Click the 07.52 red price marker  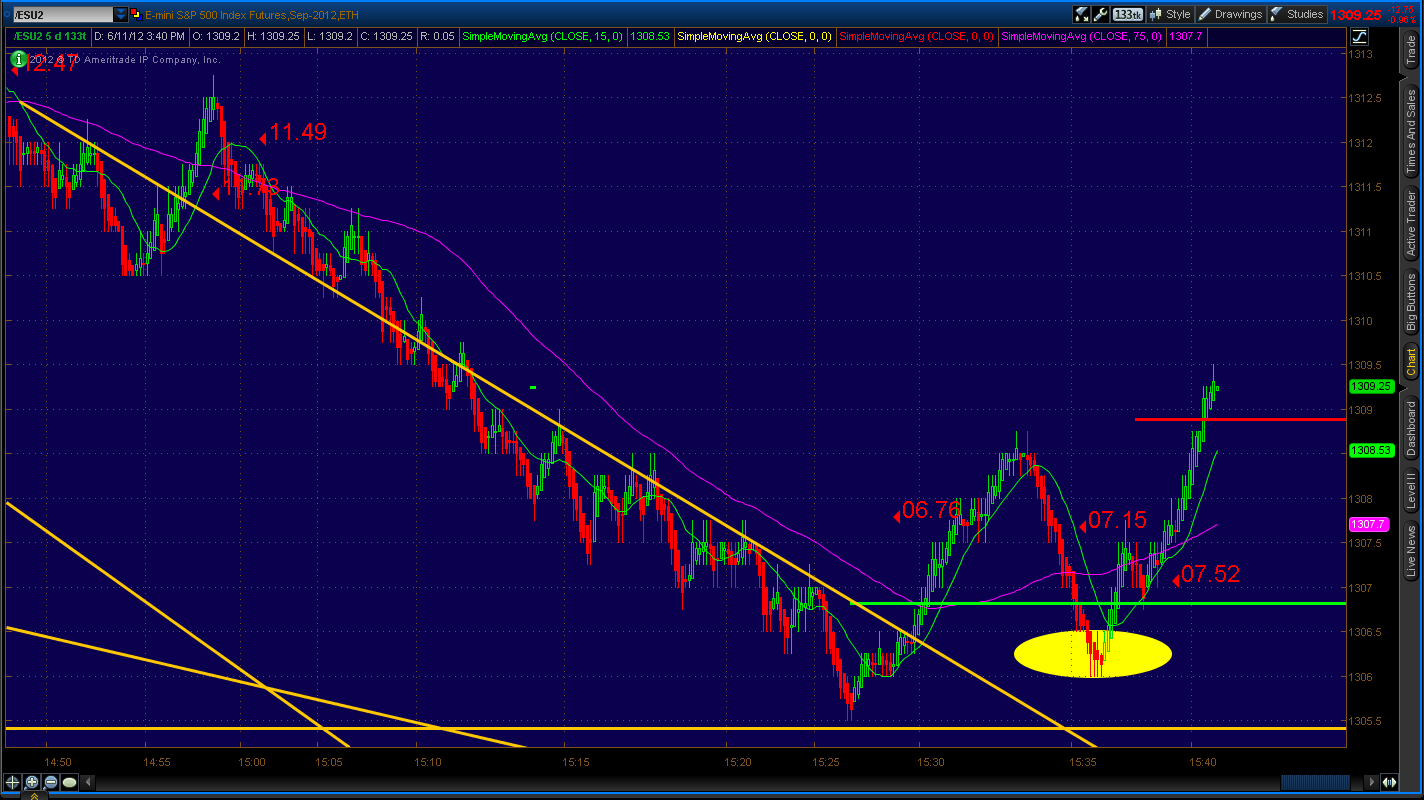[1206, 574]
